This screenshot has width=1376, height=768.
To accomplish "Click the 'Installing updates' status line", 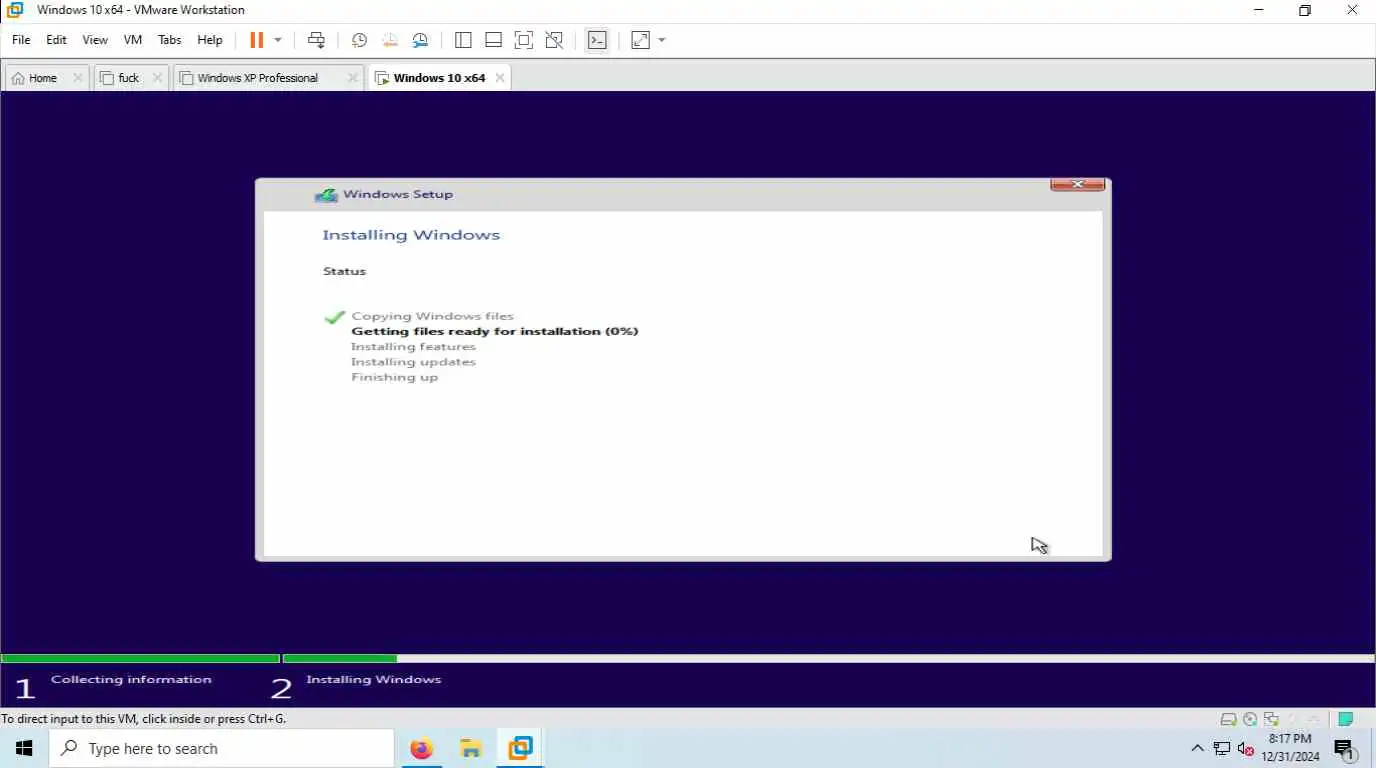I will (413, 362).
